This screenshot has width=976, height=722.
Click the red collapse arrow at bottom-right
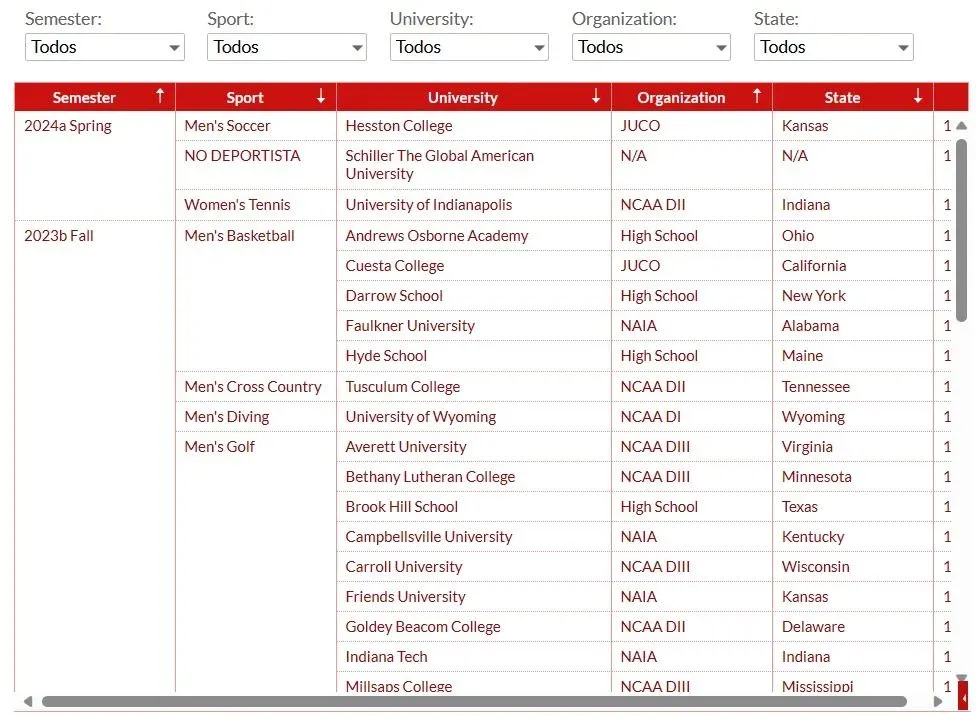pyautogui.click(x=963, y=697)
